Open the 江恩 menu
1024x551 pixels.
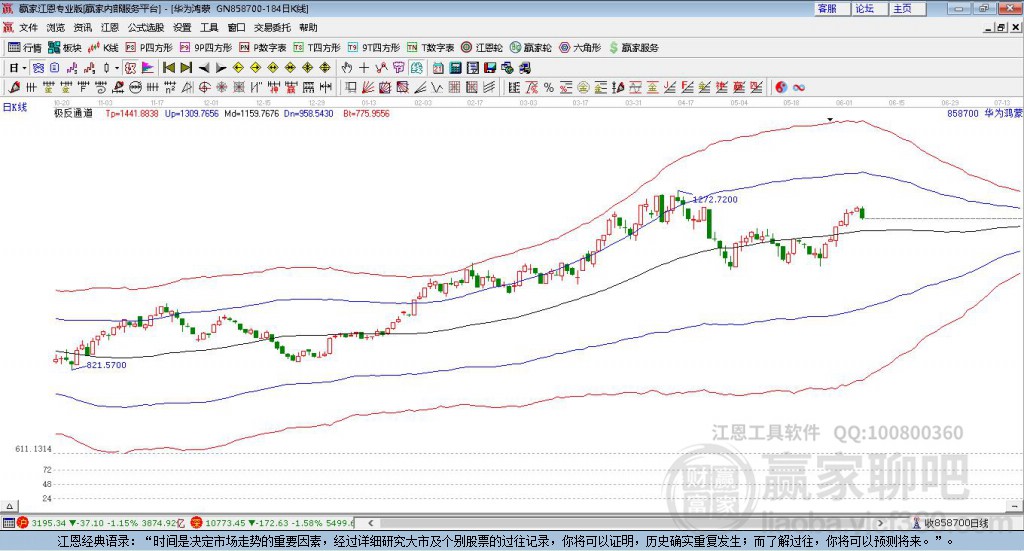point(110,27)
